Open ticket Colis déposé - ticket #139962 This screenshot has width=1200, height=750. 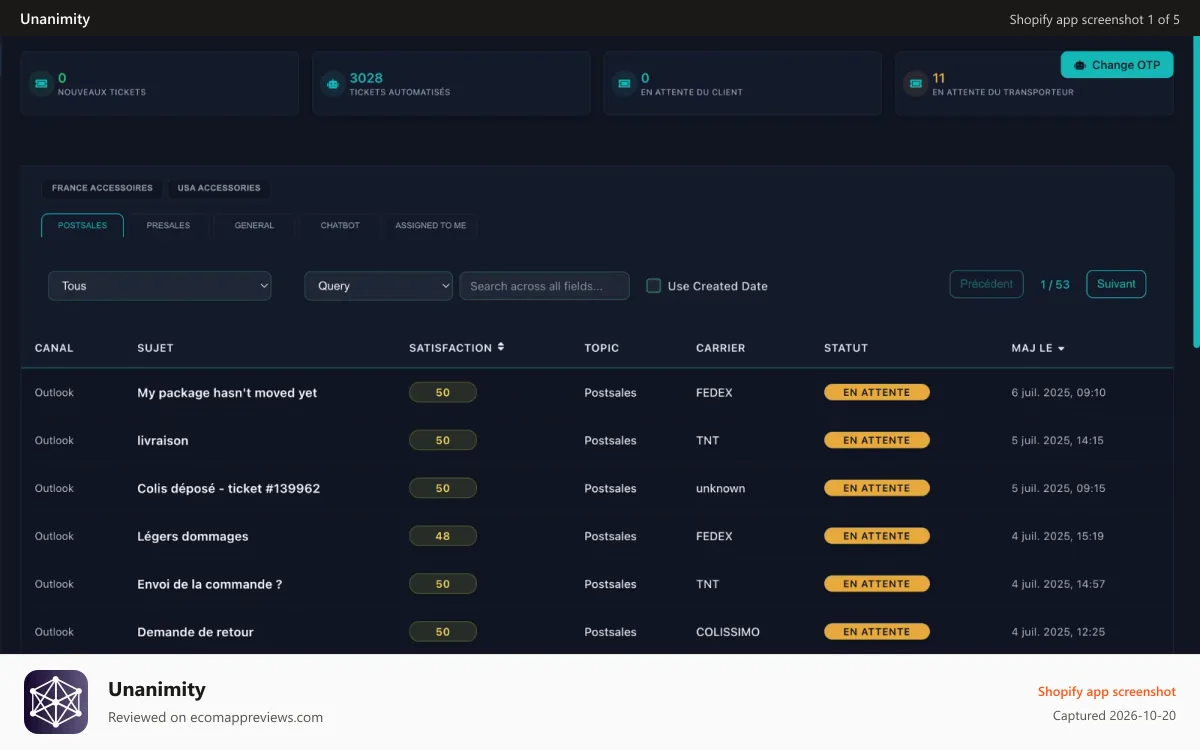click(229, 489)
